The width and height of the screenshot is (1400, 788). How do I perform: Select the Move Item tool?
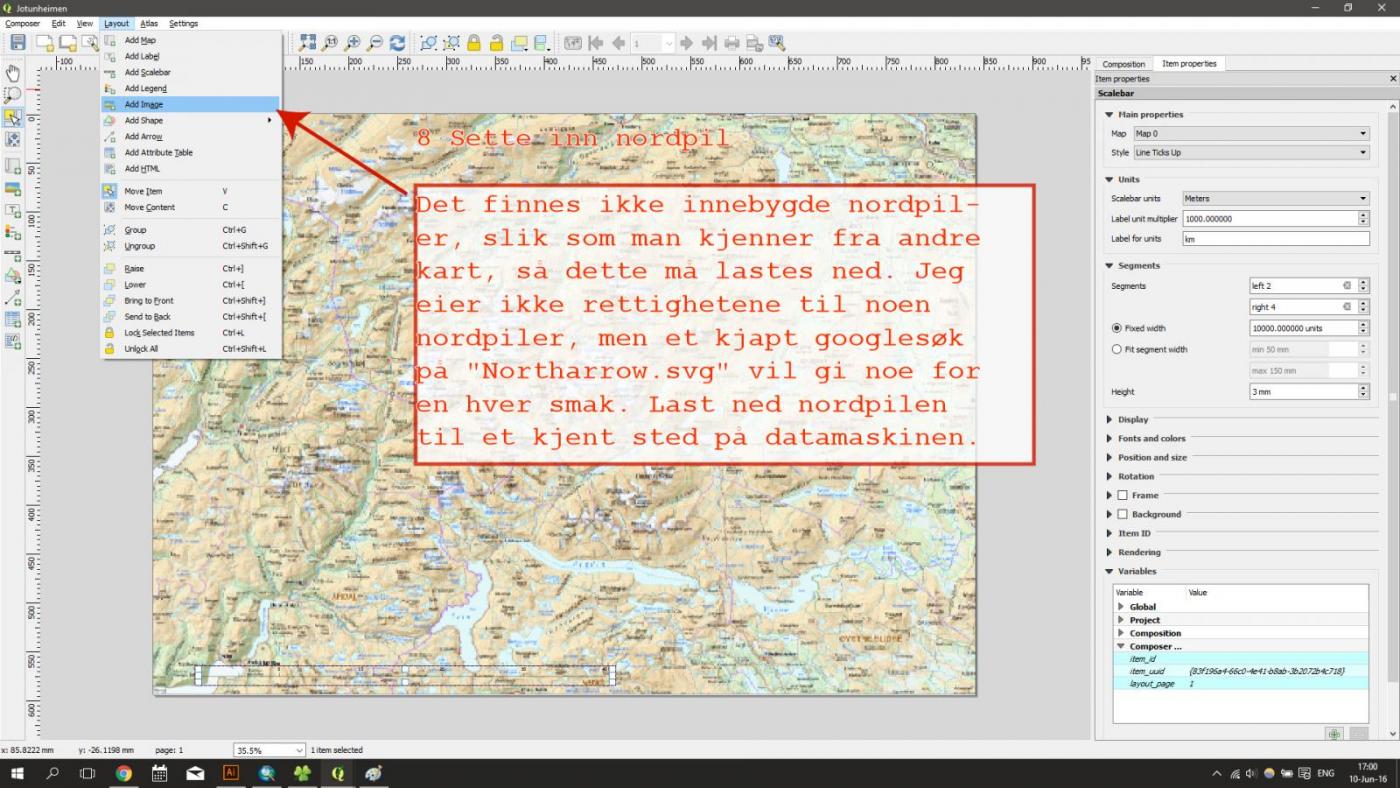coord(13,116)
